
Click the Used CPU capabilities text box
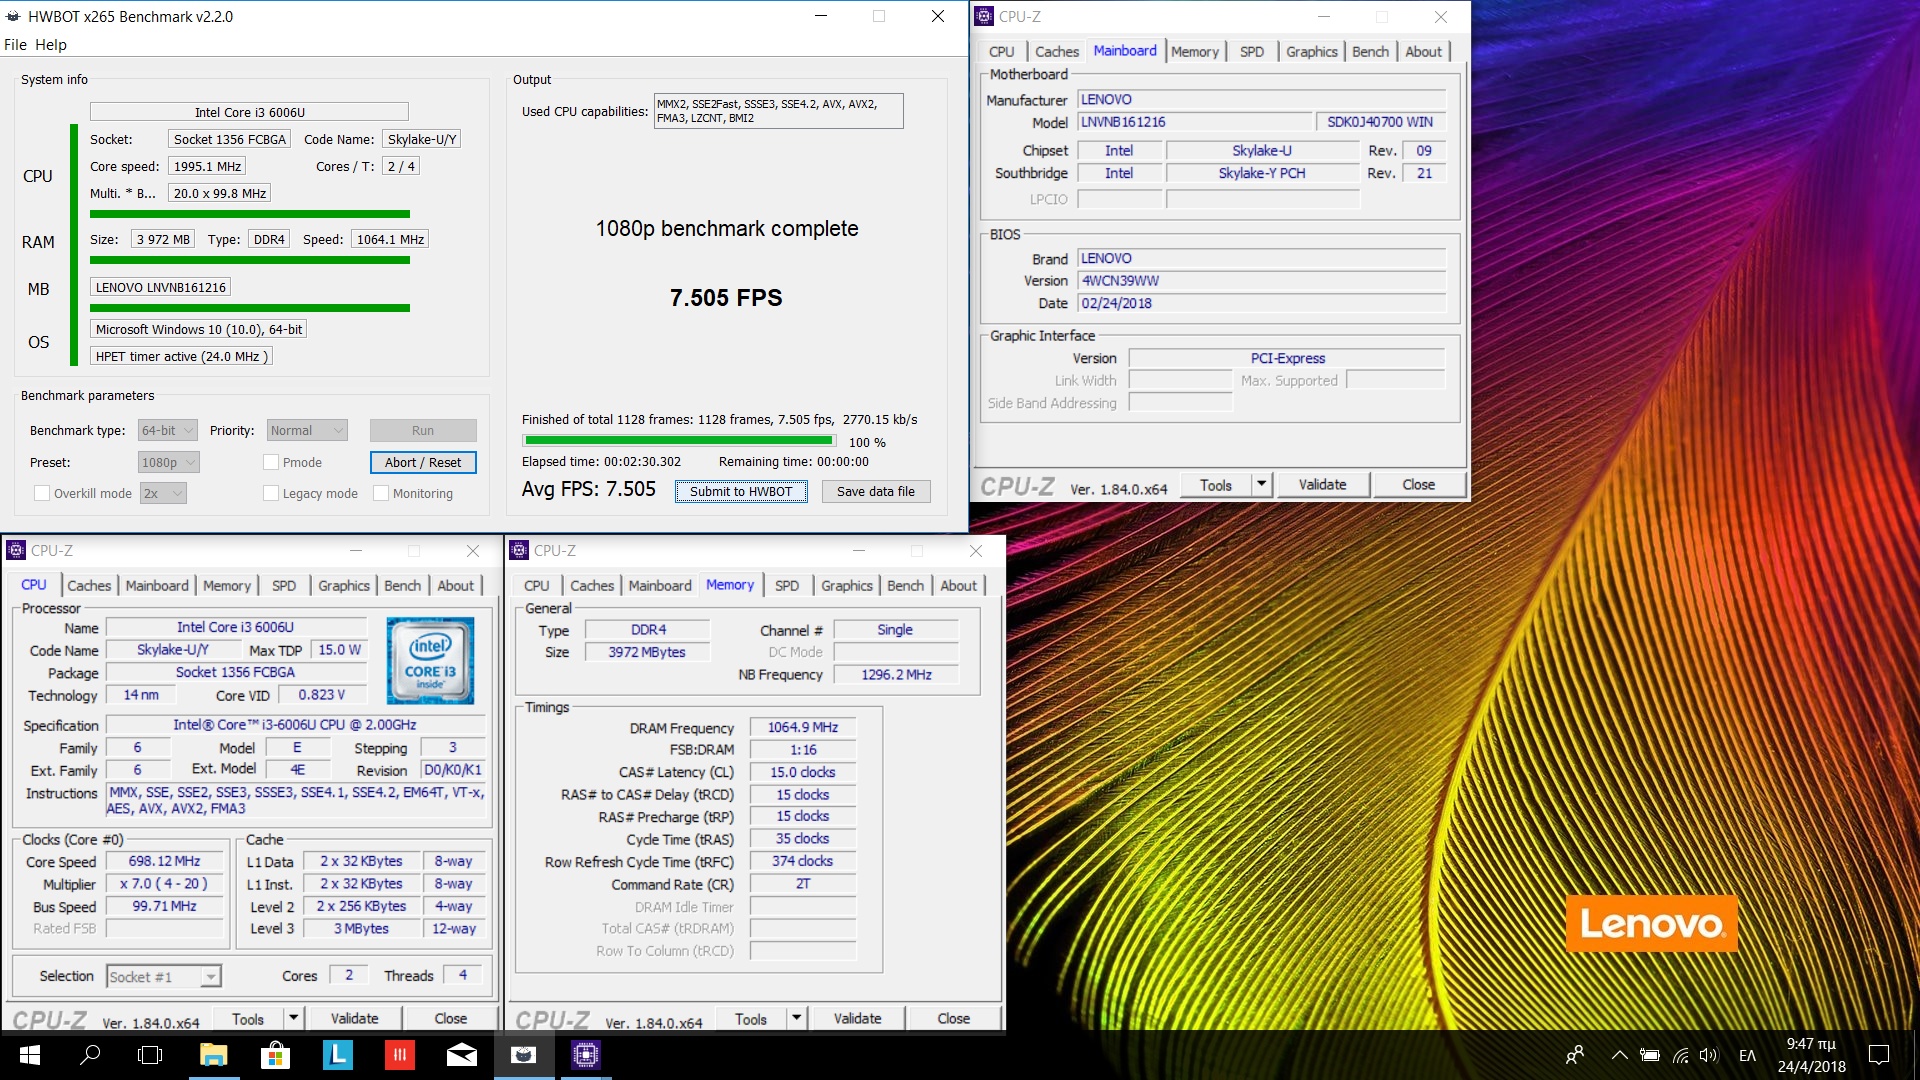tap(778, 111)
